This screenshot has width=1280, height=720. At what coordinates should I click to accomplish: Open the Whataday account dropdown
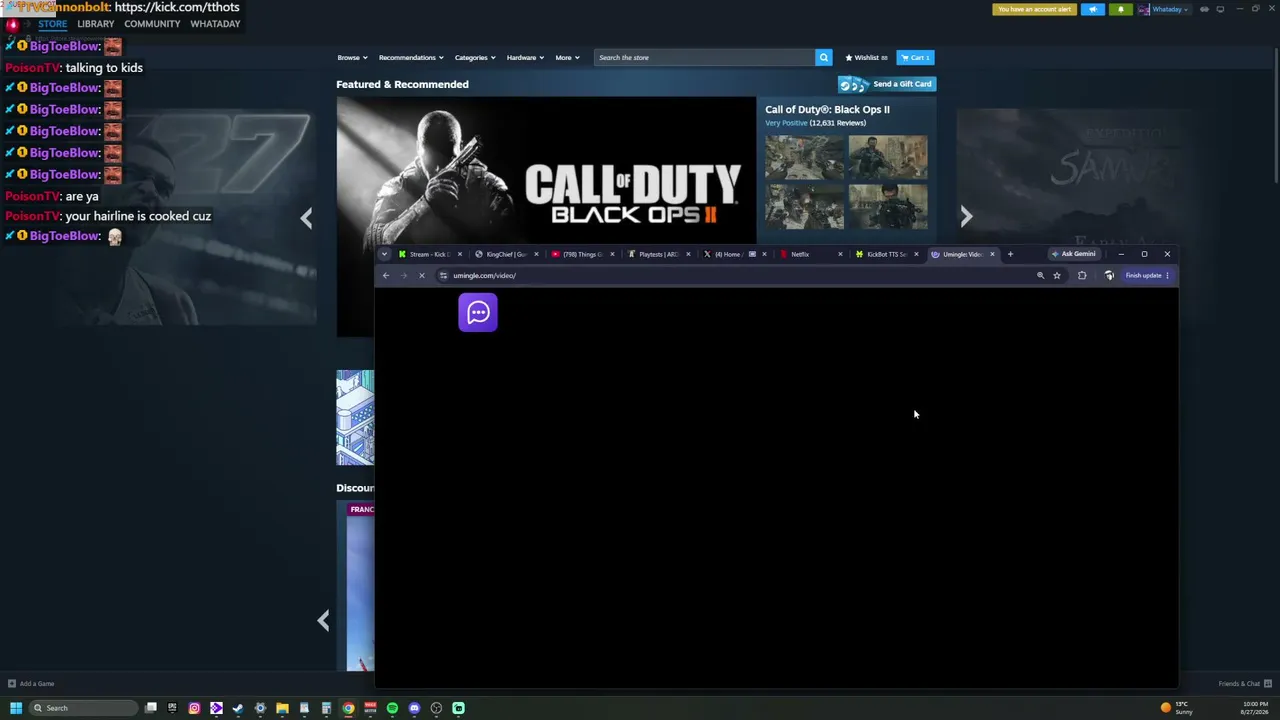(x=1163, y=9)
